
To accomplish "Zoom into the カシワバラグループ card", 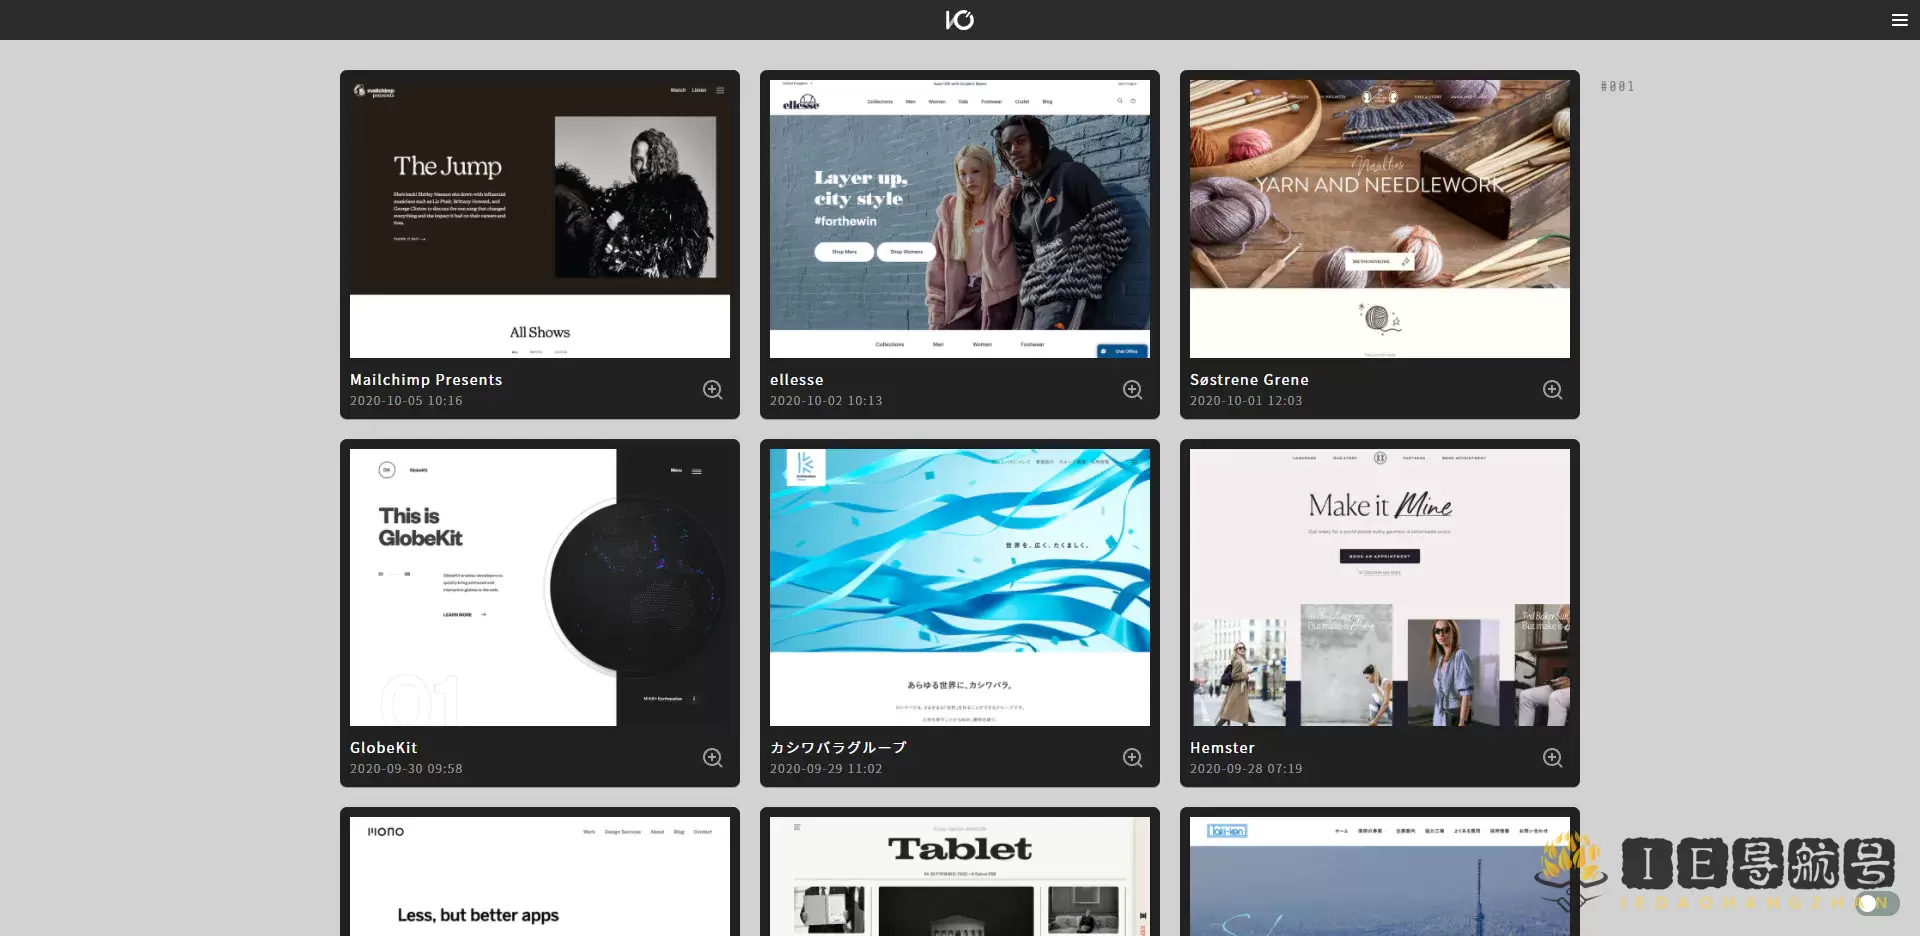I will pyautogui.click(x=1132, y=758).
